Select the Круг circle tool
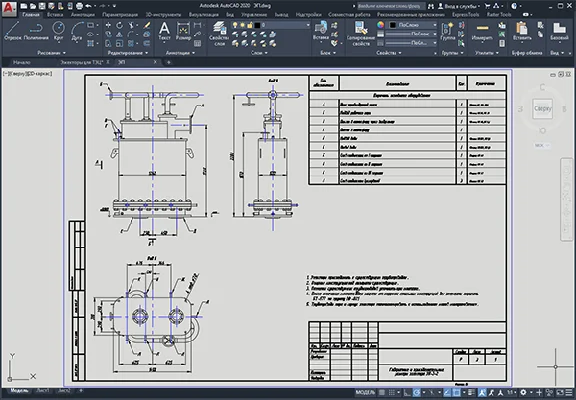Image resolution: width=576 pixels, height=400 pixels. pyautogui.click(x=58, y=31)
